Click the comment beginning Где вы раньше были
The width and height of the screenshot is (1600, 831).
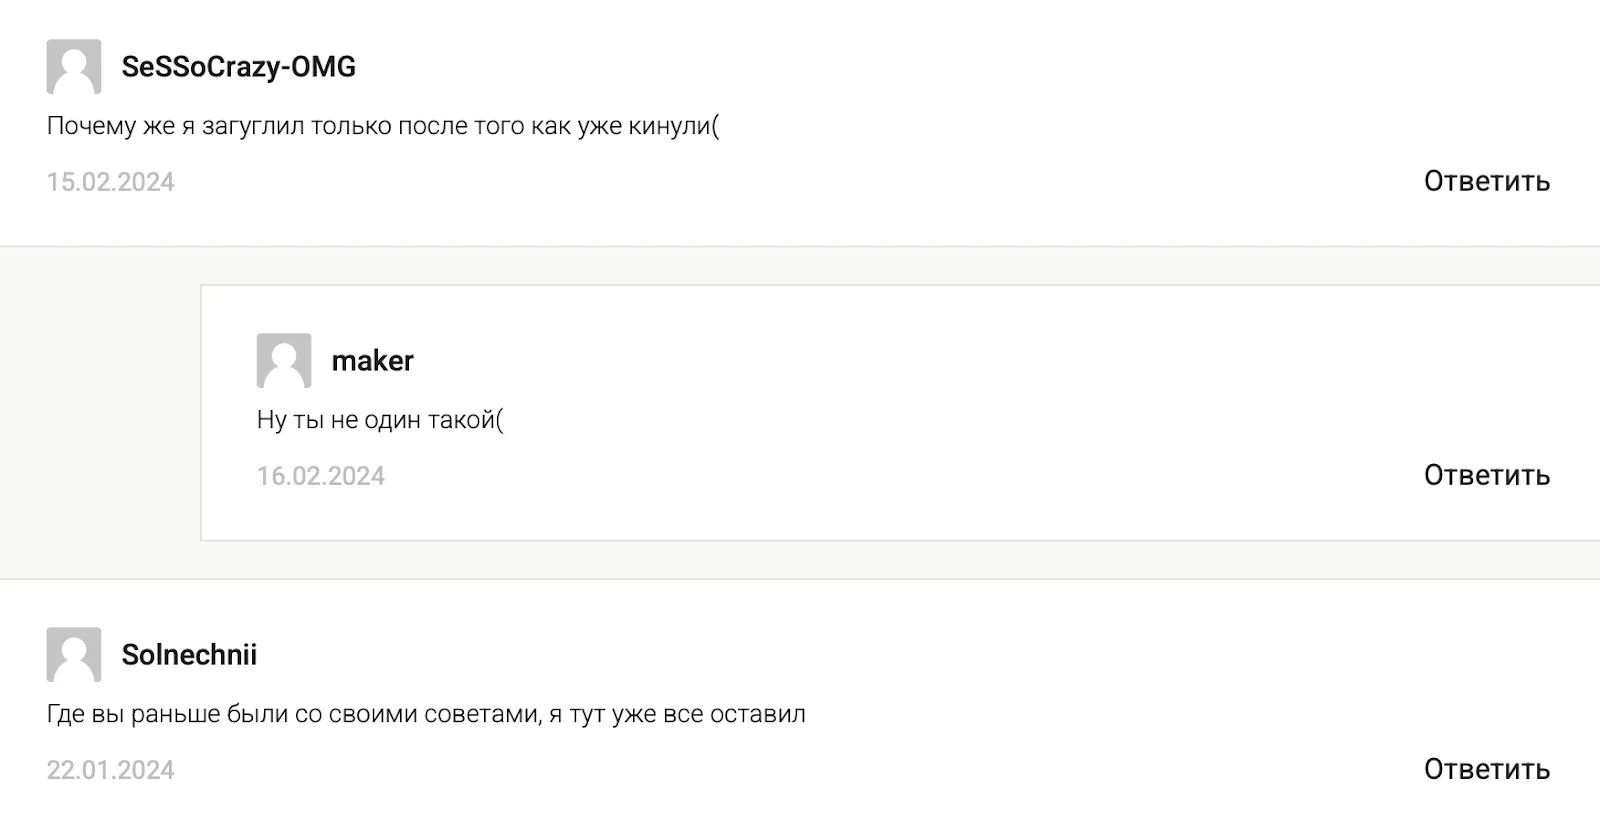(x=426, y=715)
